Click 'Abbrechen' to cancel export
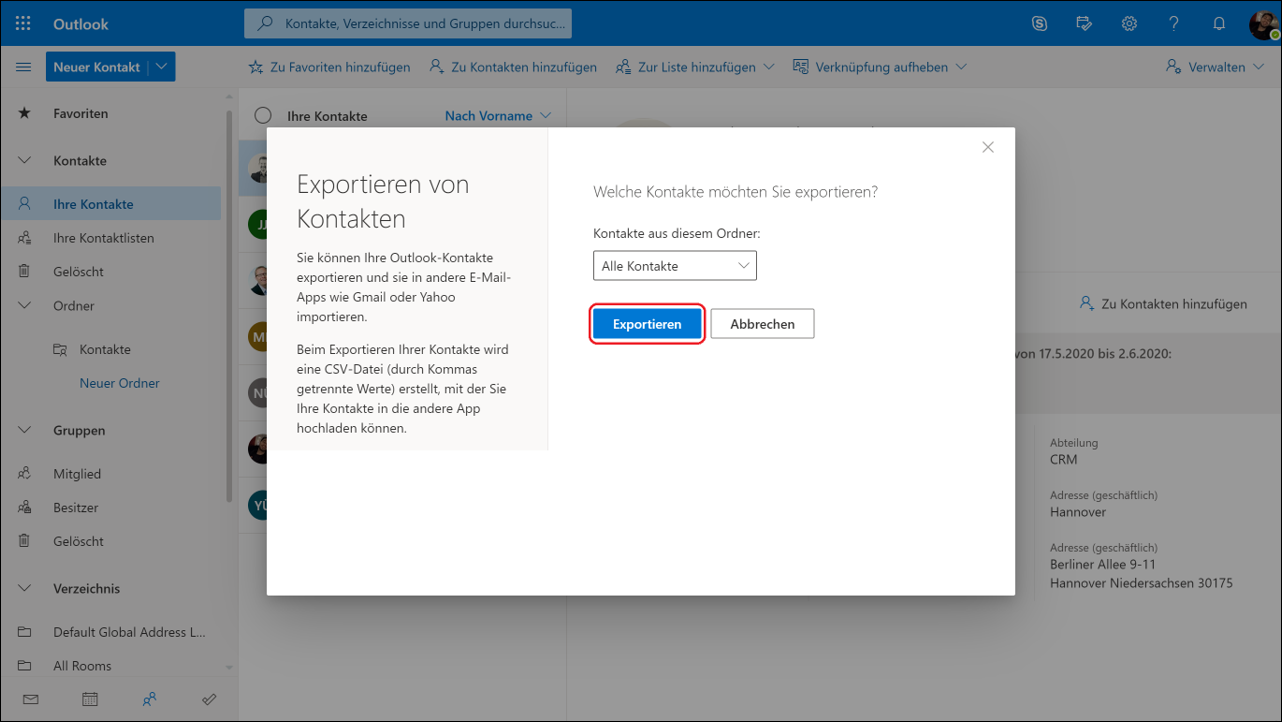 (x=762, y=324)
